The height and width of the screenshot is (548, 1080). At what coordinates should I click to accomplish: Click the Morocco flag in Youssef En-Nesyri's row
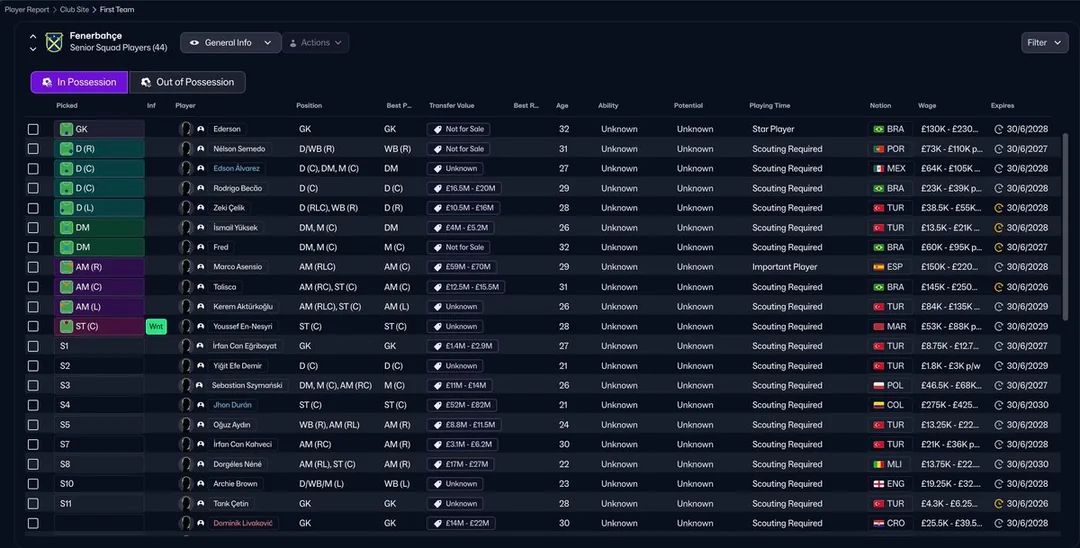(878, 326)
